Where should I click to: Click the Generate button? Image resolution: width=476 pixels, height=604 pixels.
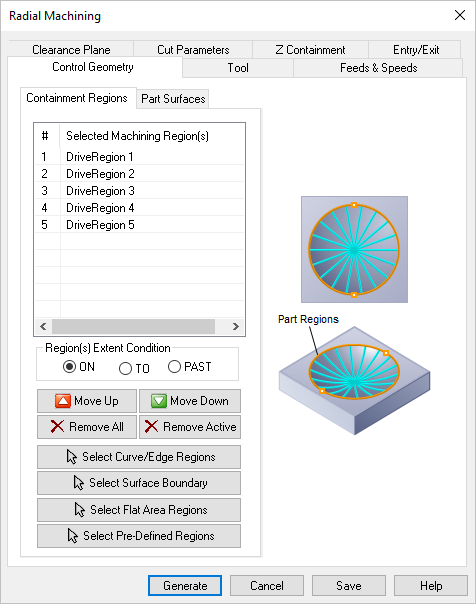click(185, 586)
